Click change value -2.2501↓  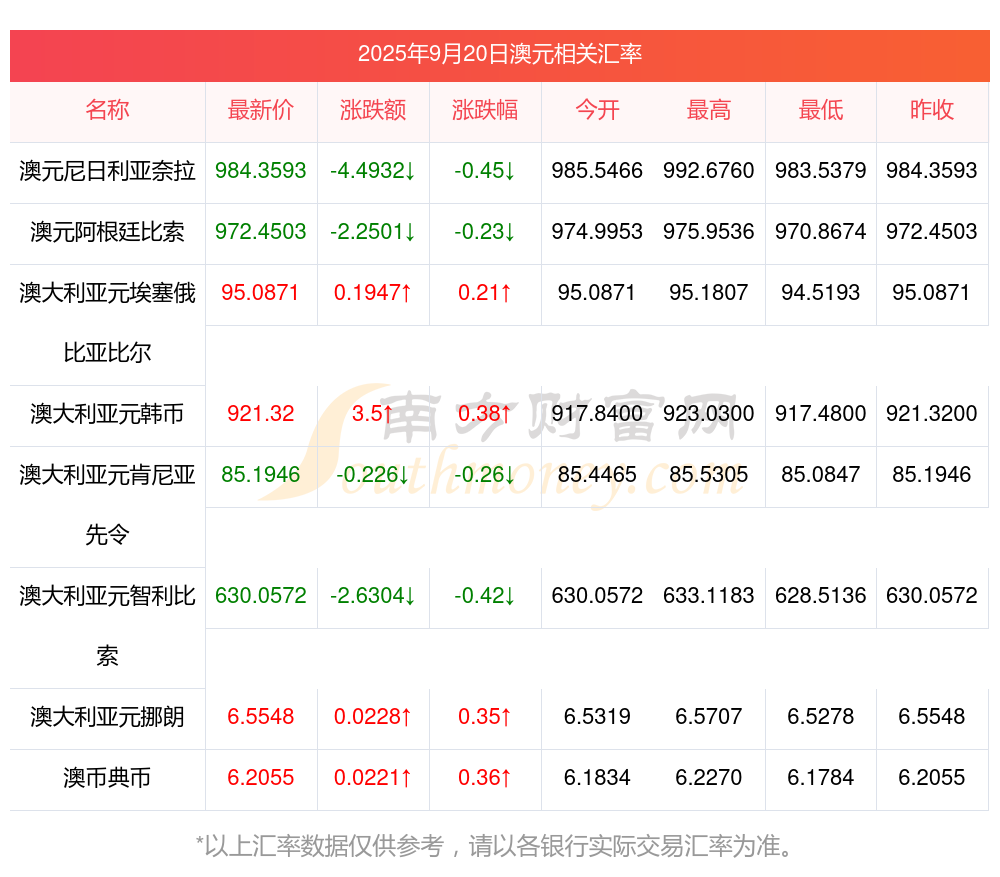click(373, 232)
